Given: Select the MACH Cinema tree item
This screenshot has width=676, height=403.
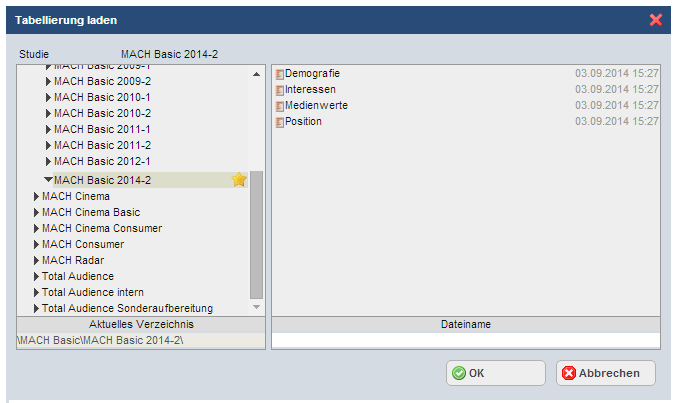Looking at the screenshot, I should [75, 197].
